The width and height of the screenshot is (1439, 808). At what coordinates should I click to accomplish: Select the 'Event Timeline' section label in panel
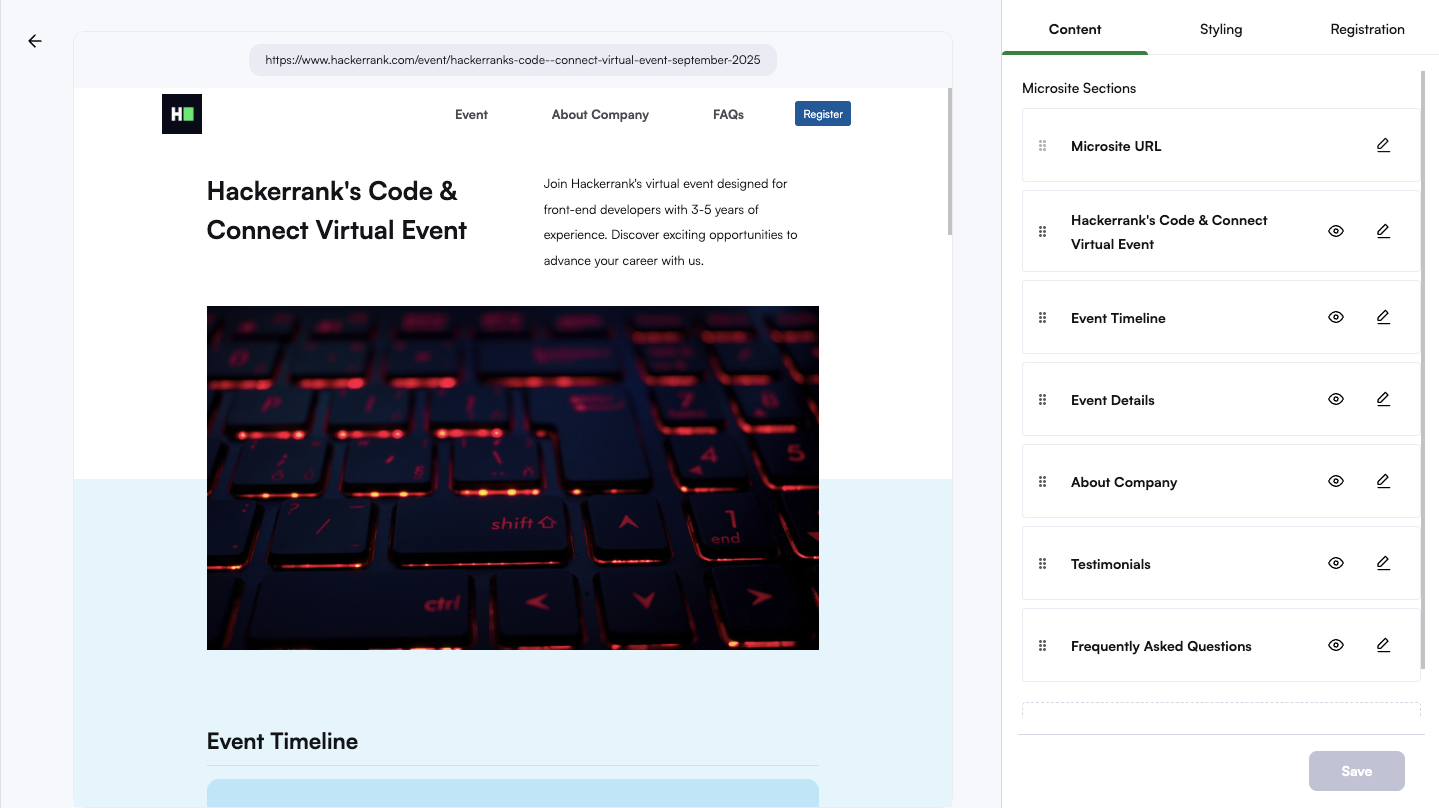click(1118, 318)
